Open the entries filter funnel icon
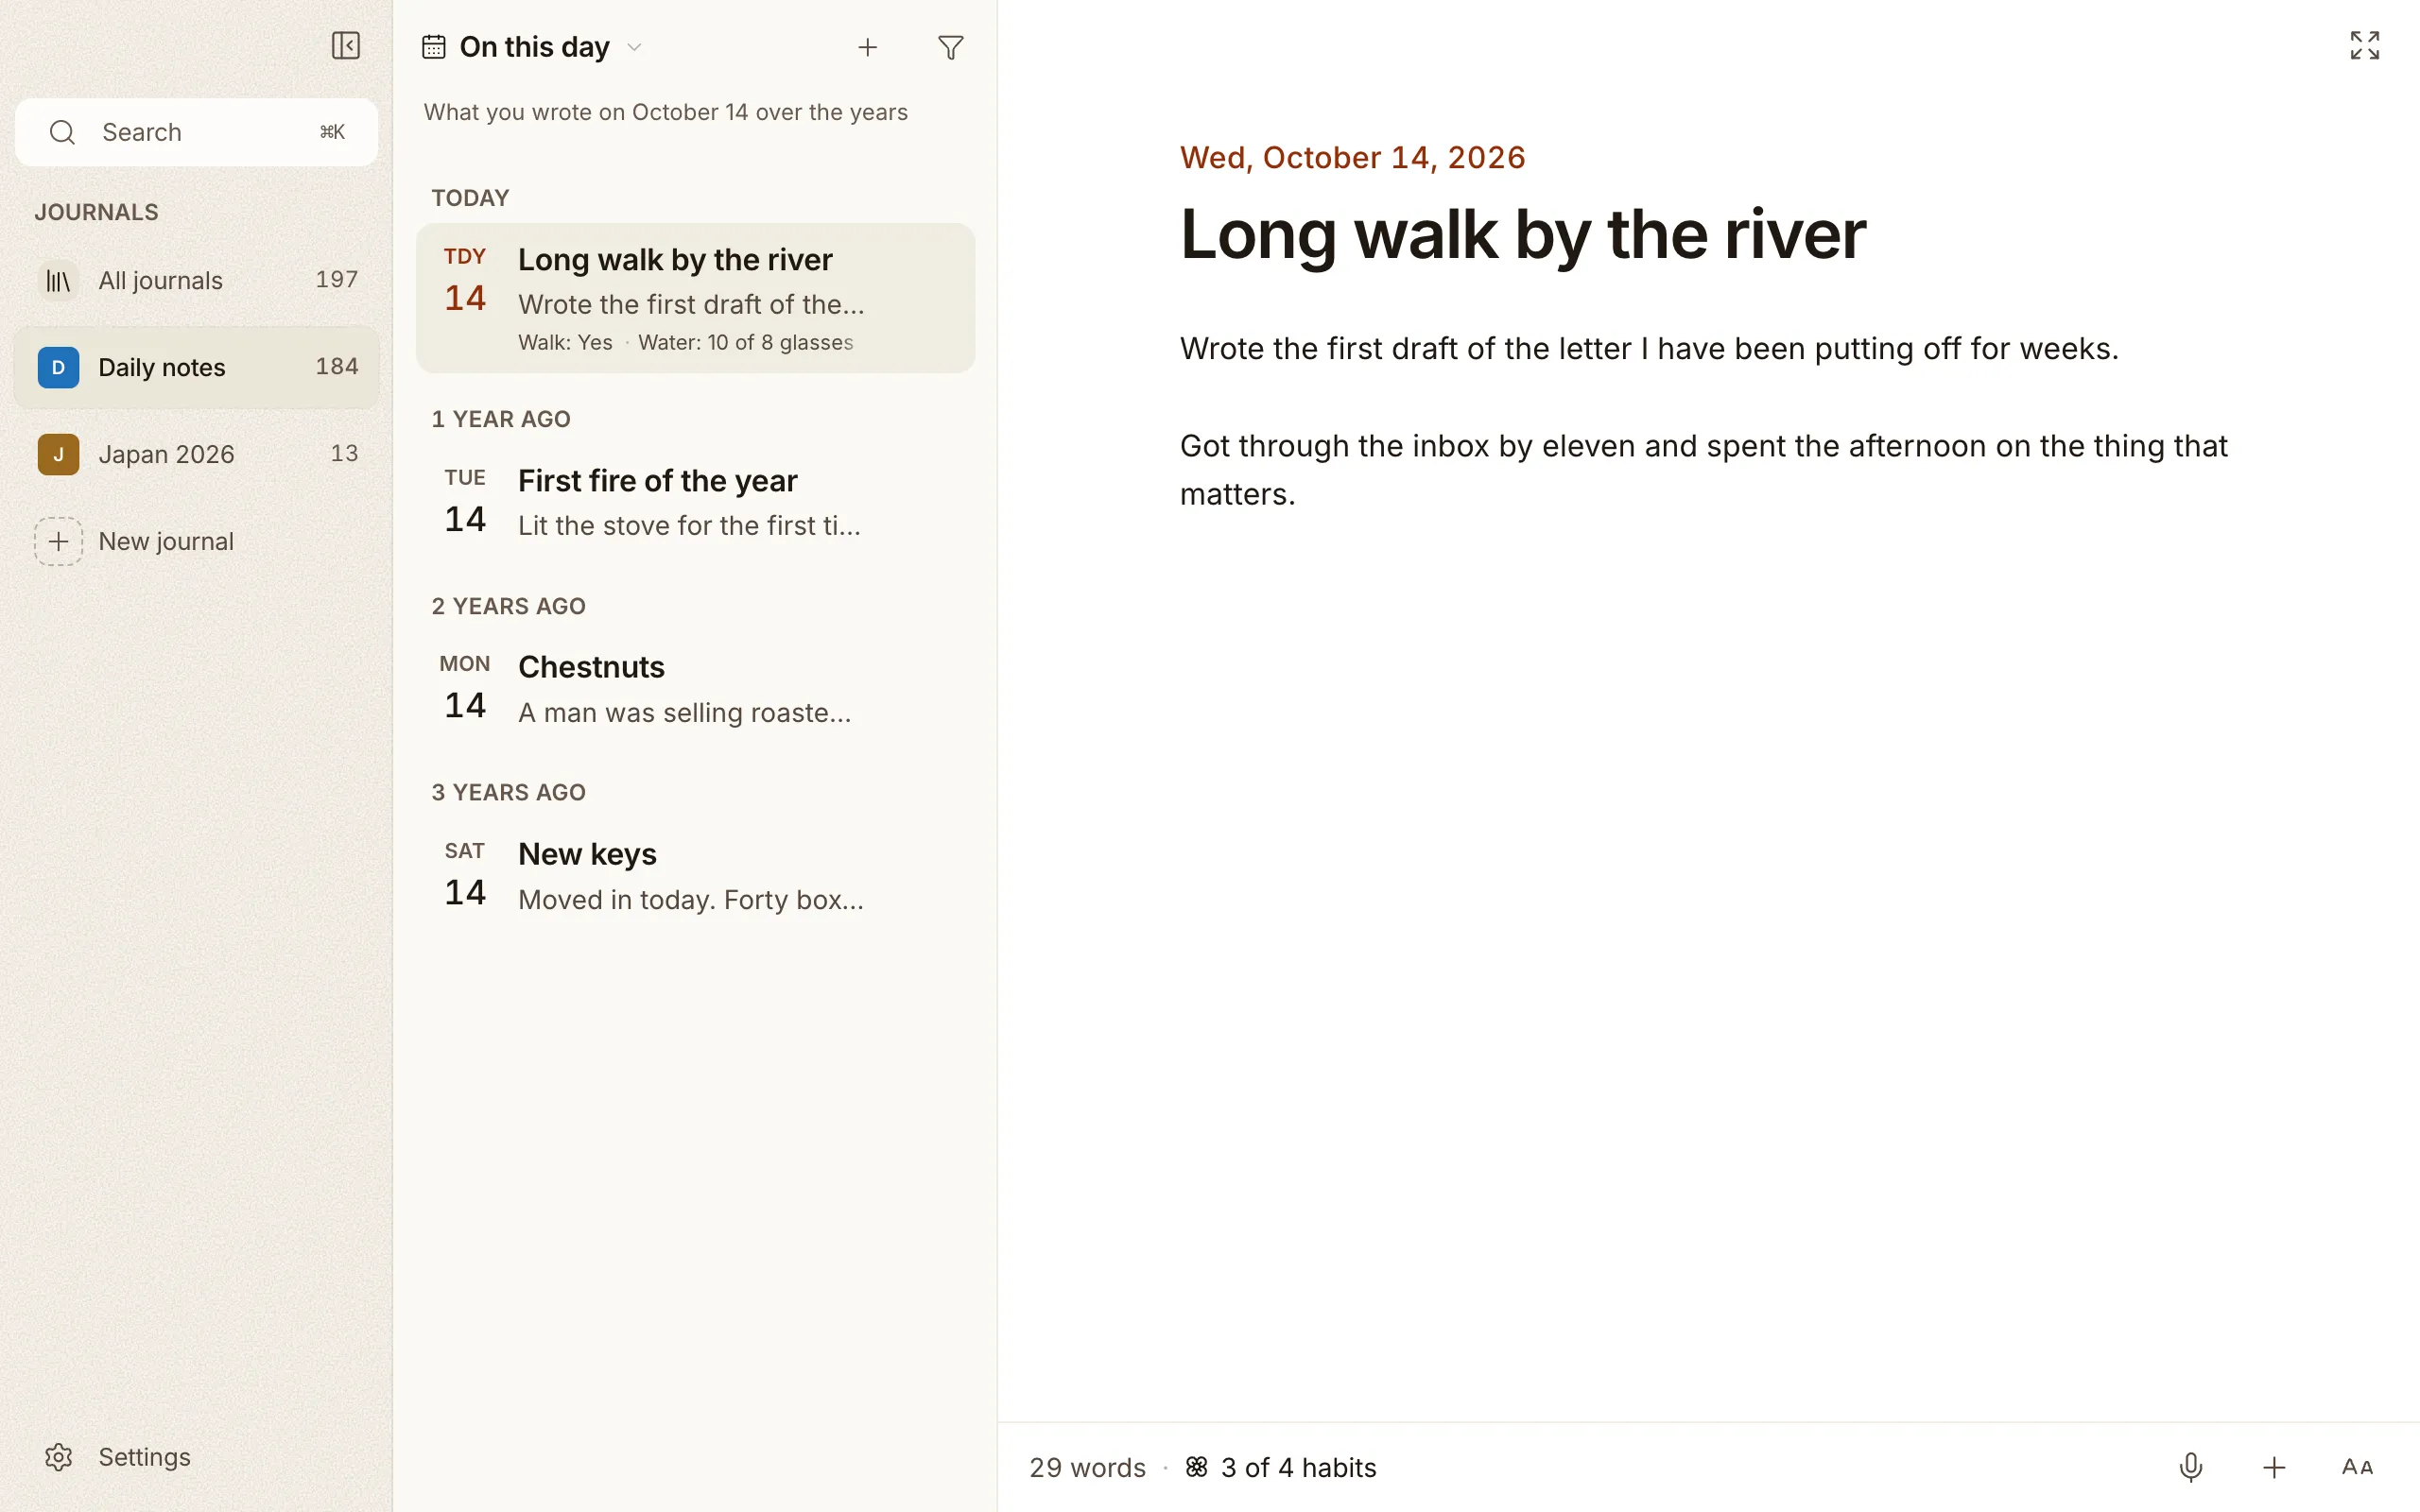The image size is (2420, 1512). coord(951,47)
